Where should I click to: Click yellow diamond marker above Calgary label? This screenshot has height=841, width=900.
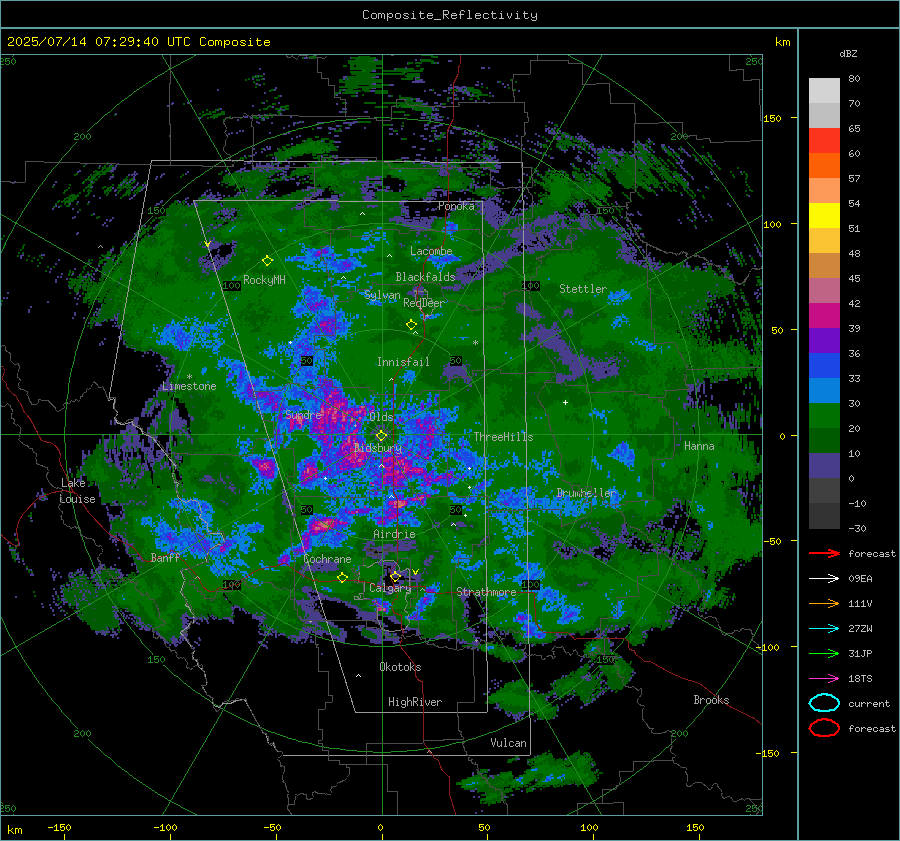click(395, 576)
